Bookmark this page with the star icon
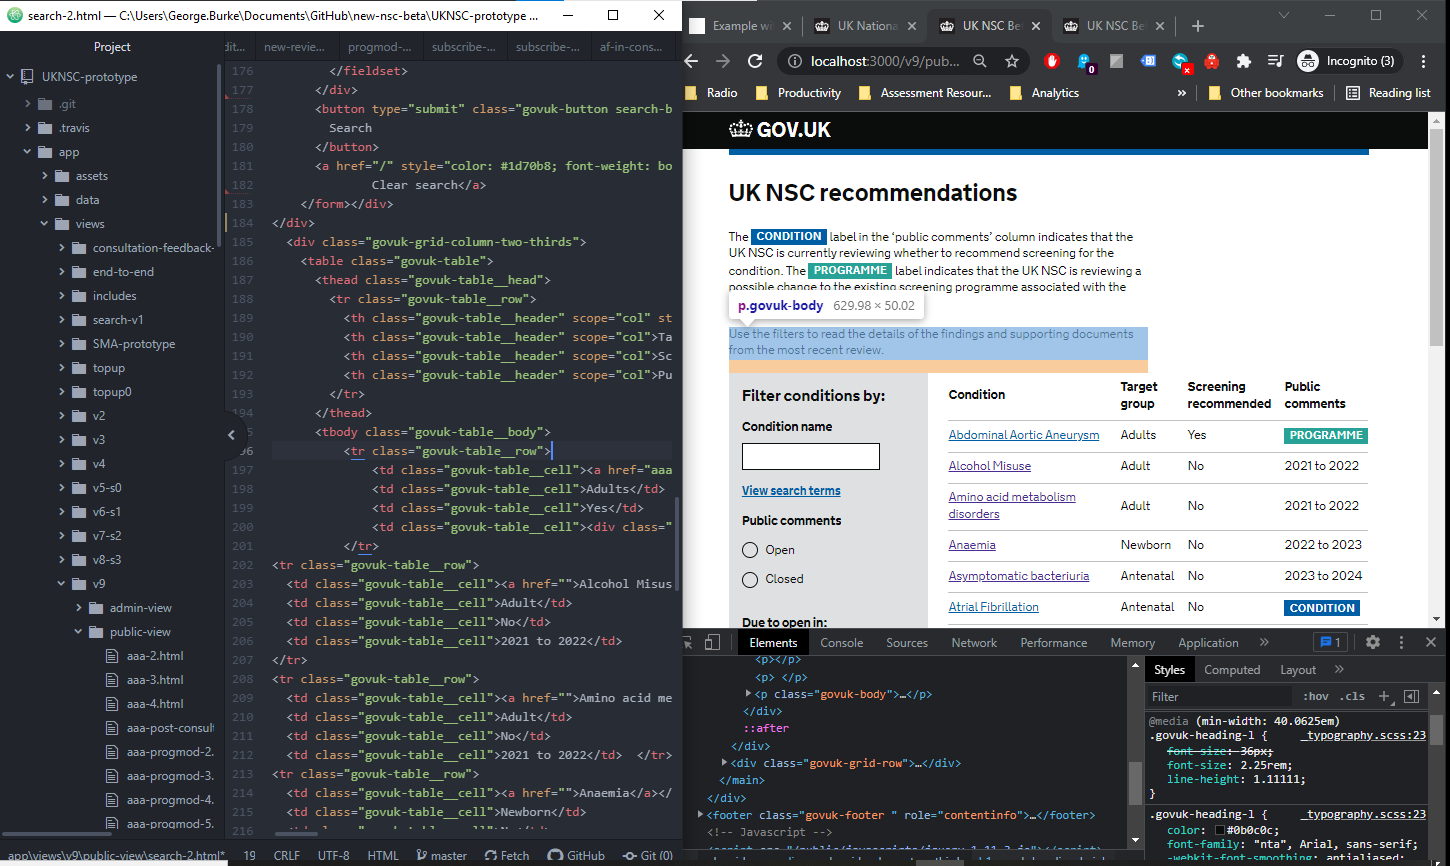The width and height of the screenshot is (1450, 866). coord(1012,61)
